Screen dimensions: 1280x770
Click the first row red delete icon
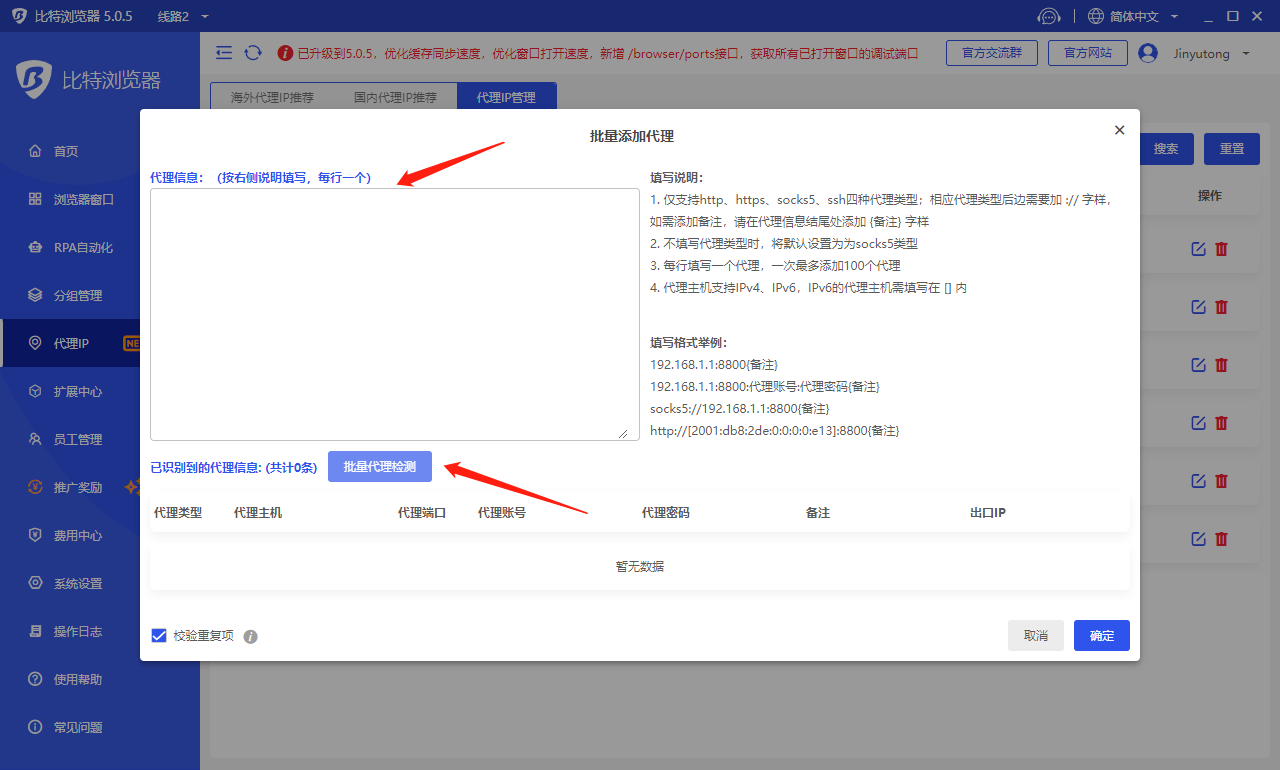1221,249
